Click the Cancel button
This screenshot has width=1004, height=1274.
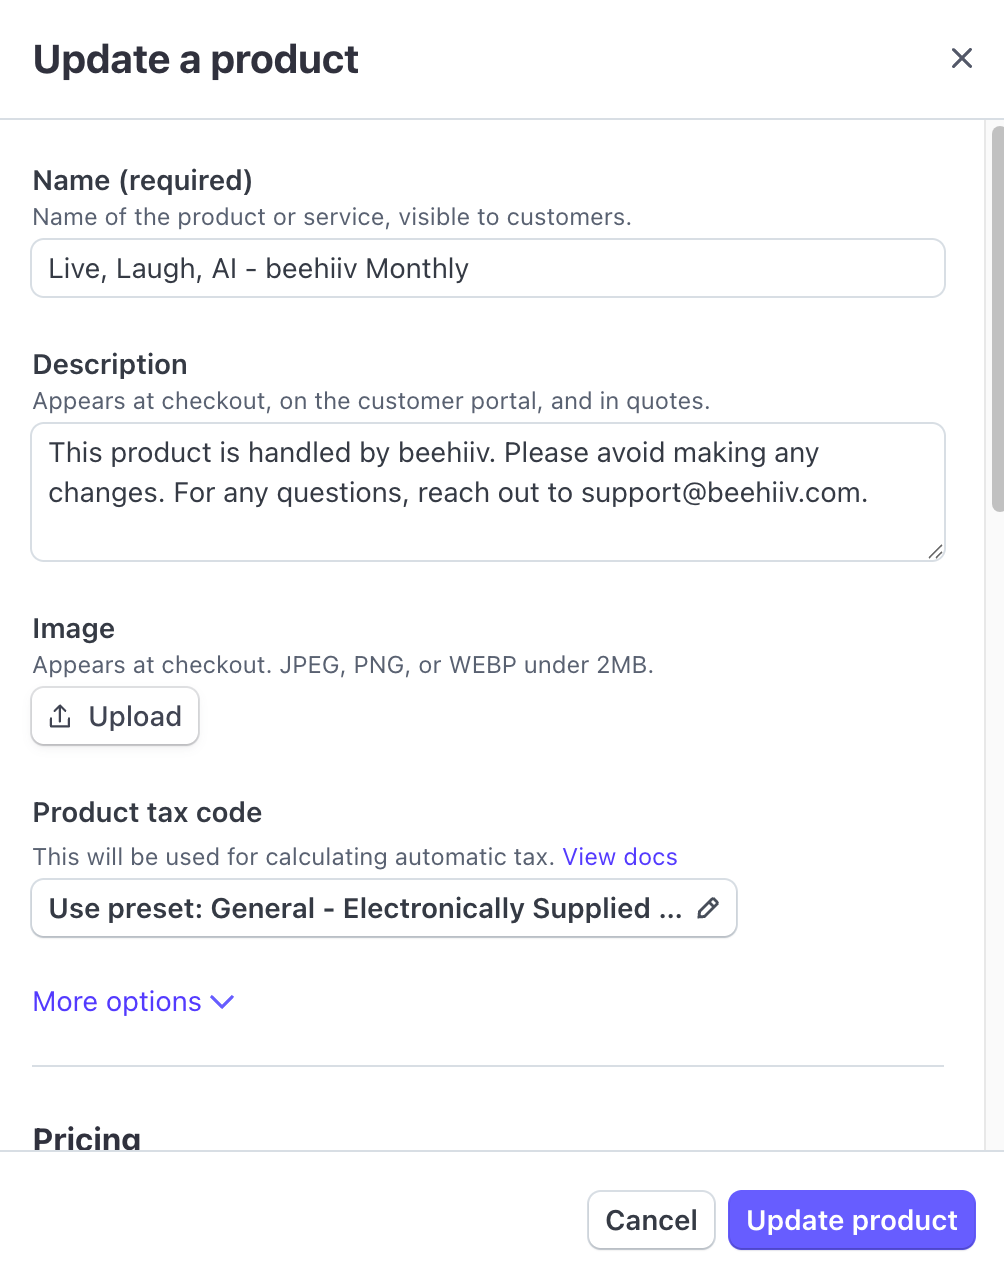tap(651, 1220)
